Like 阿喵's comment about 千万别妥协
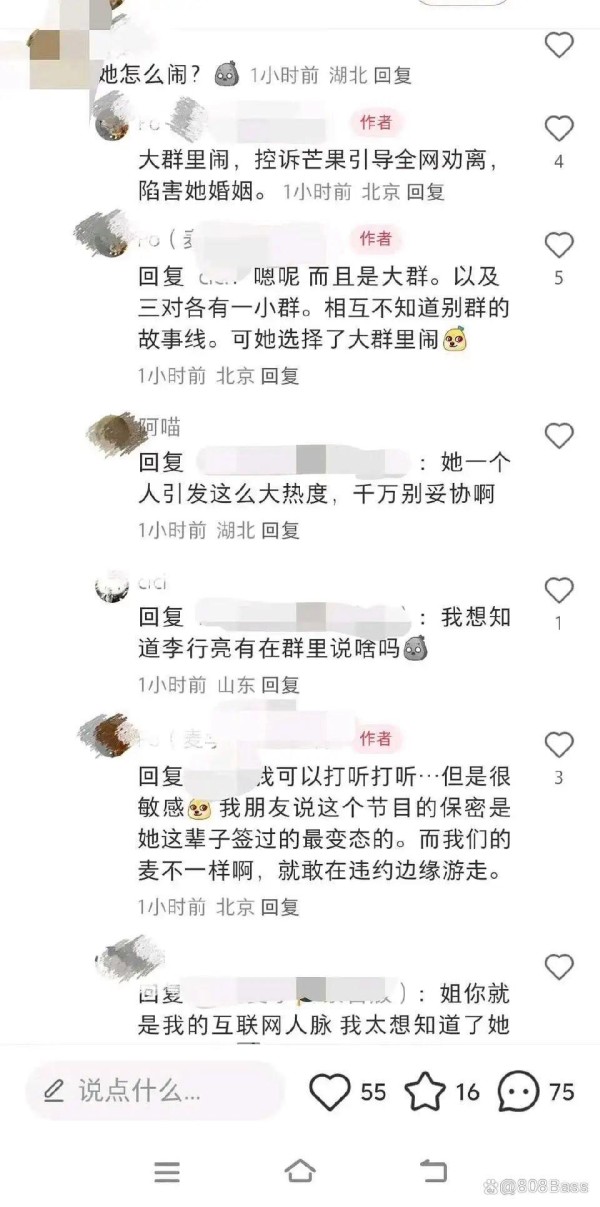This screenshot has width=600, height=1207. [x=559, y=435]
